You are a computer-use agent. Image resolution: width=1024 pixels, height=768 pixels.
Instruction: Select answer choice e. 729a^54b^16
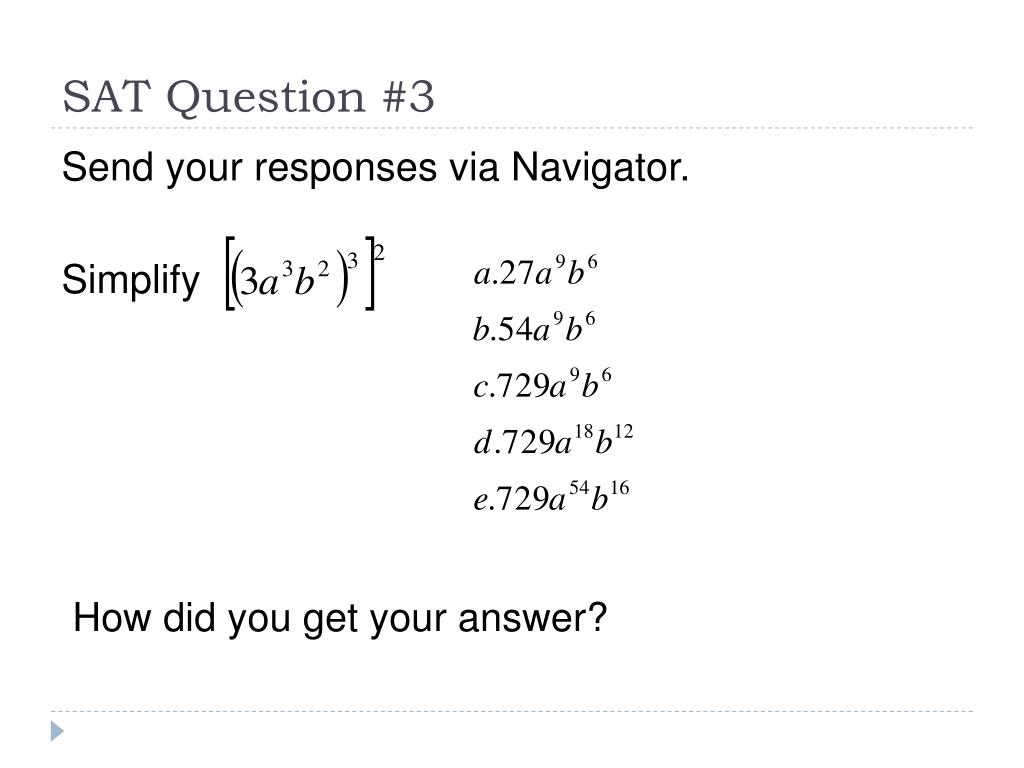pos(552,497)
